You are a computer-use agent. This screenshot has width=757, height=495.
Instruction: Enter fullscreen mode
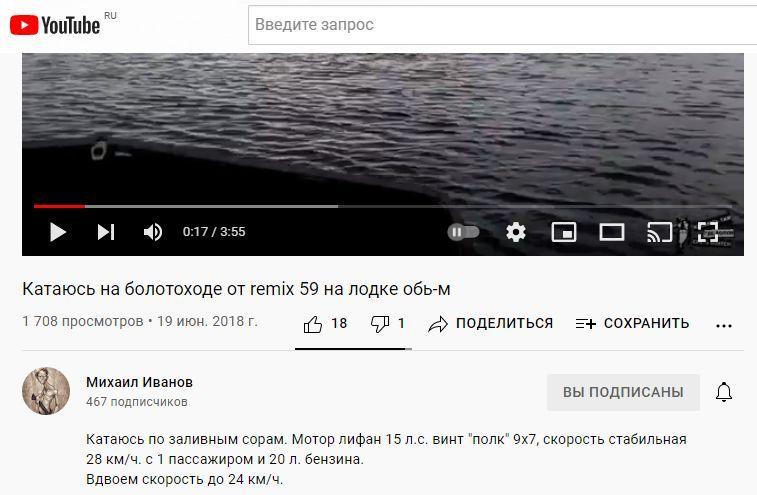707,232
